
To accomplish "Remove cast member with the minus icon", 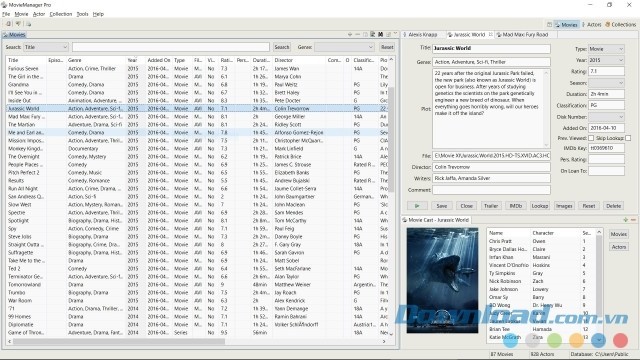I will tap(633, 220).
